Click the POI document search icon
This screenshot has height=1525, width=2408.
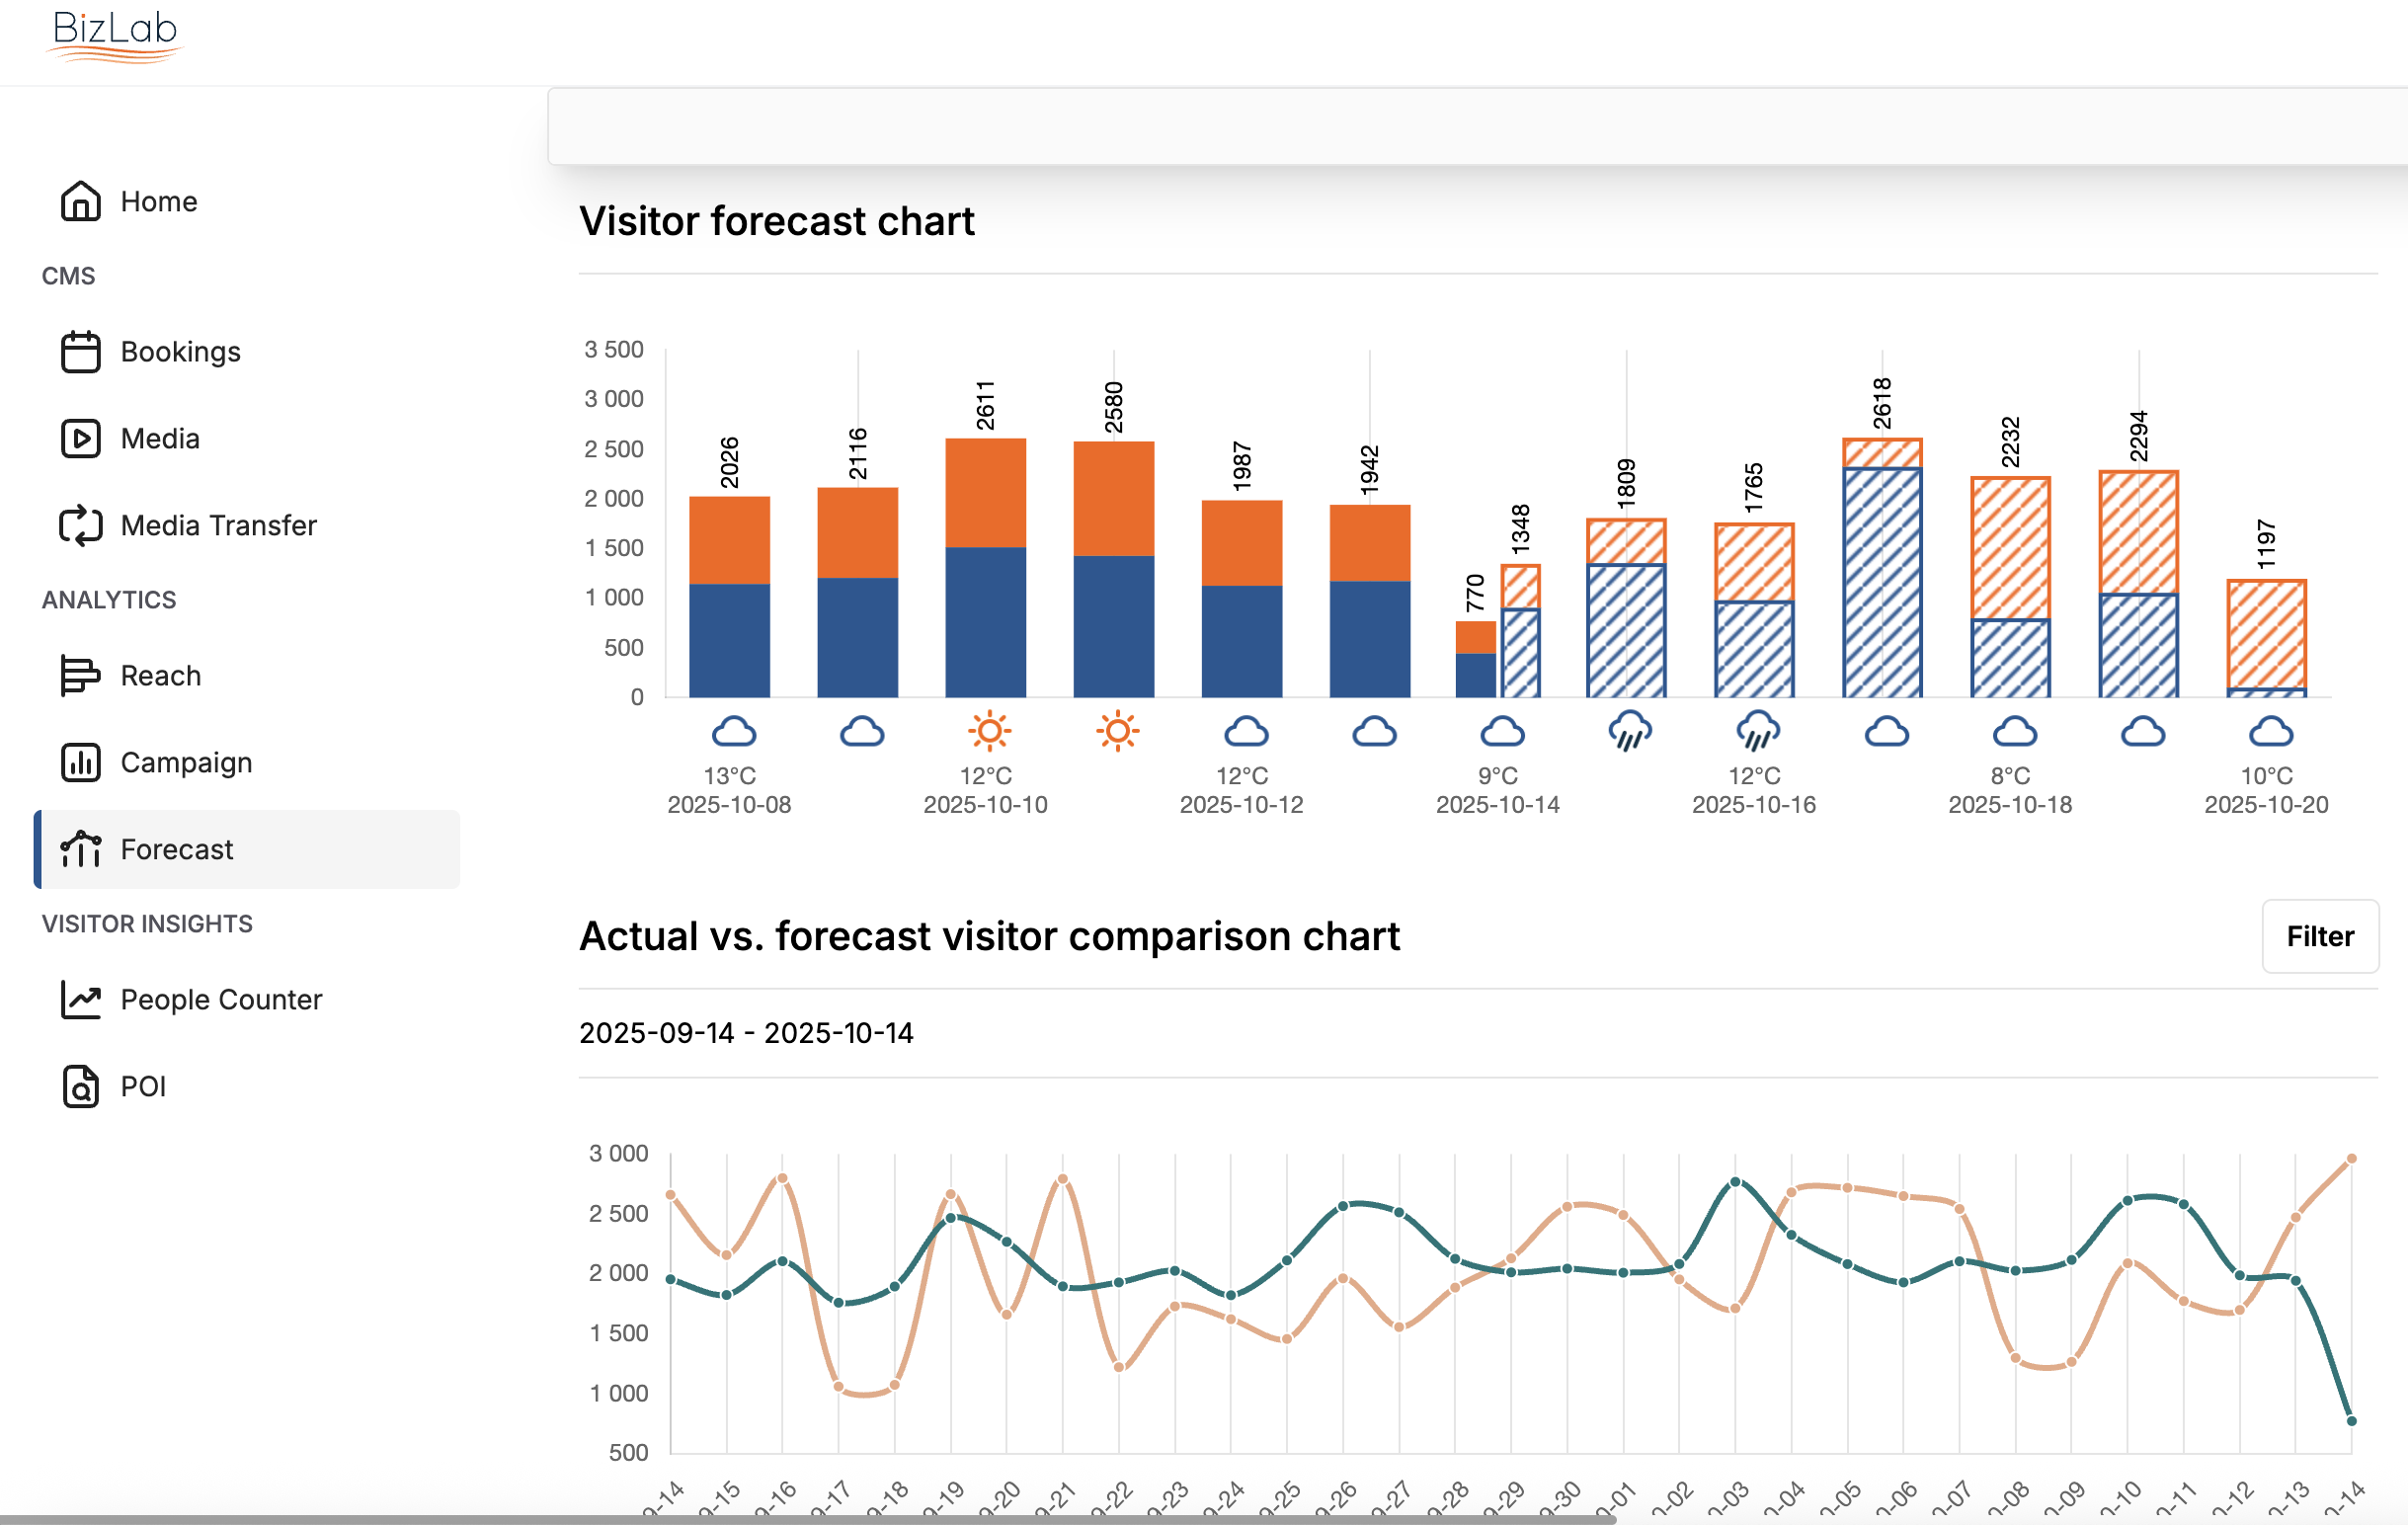(x=80, y=1087)
